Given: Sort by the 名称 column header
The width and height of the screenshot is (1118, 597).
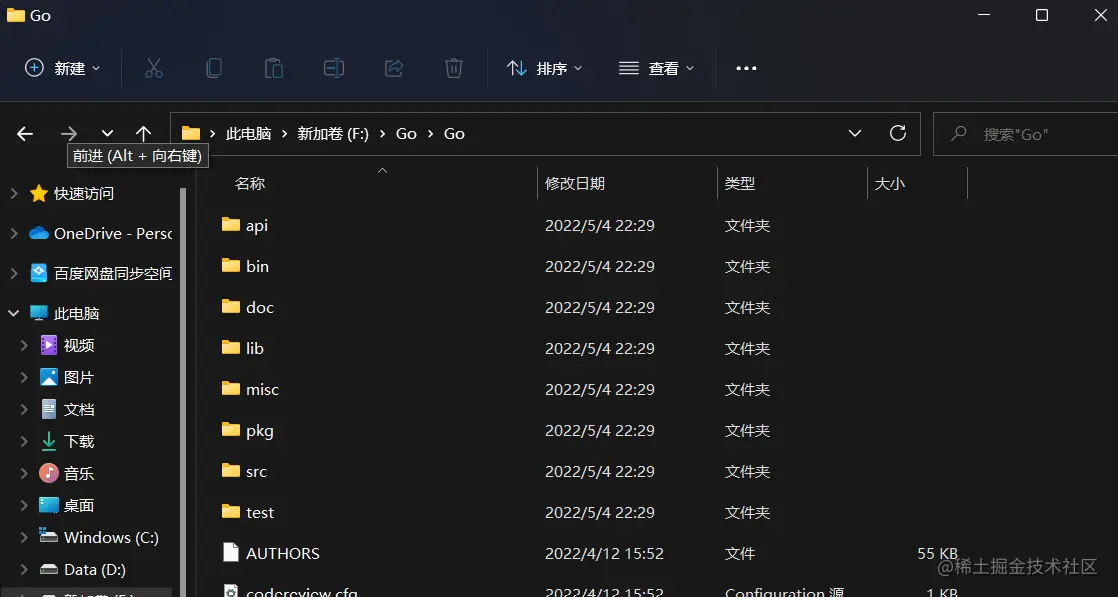Looking at the screenshot, I should (250, 183).
